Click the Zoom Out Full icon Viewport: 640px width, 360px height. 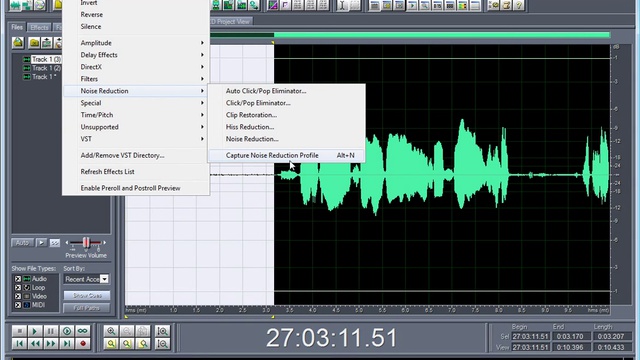(x=143, y=331)
